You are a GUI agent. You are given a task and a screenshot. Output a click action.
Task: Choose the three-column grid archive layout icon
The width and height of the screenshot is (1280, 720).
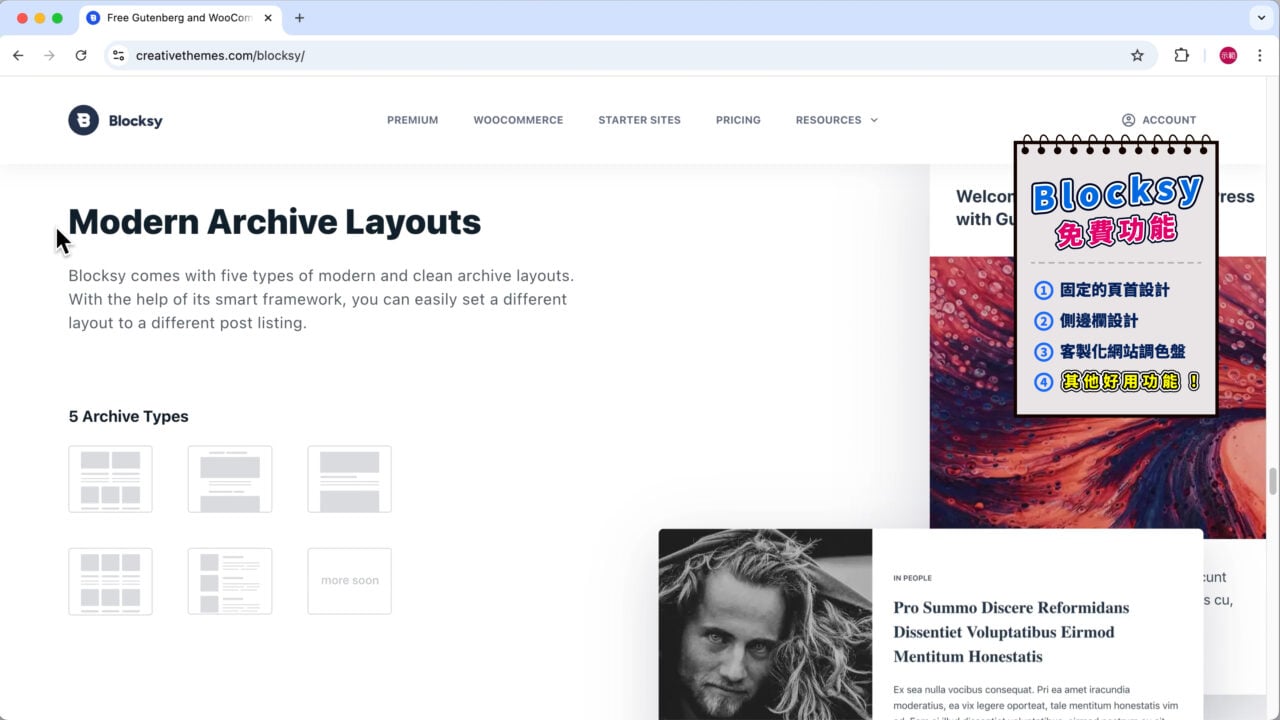click(x=110, y=581)
